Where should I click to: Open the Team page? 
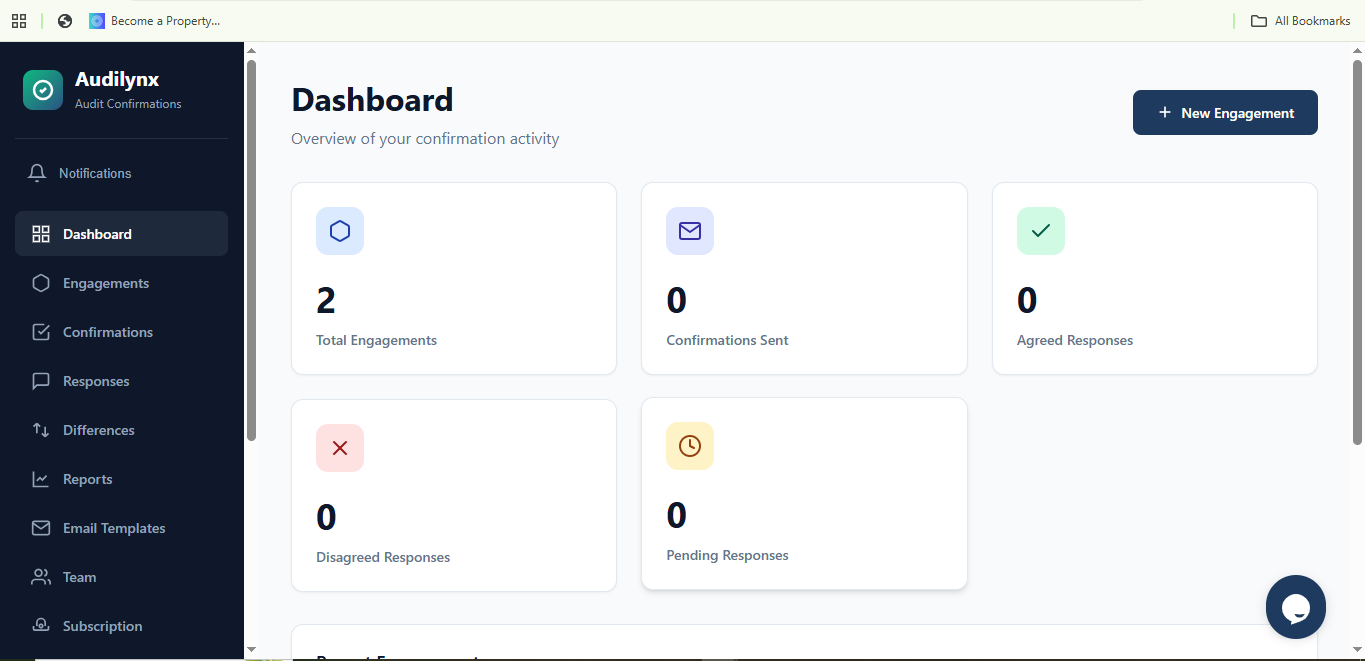click(121, 577)
